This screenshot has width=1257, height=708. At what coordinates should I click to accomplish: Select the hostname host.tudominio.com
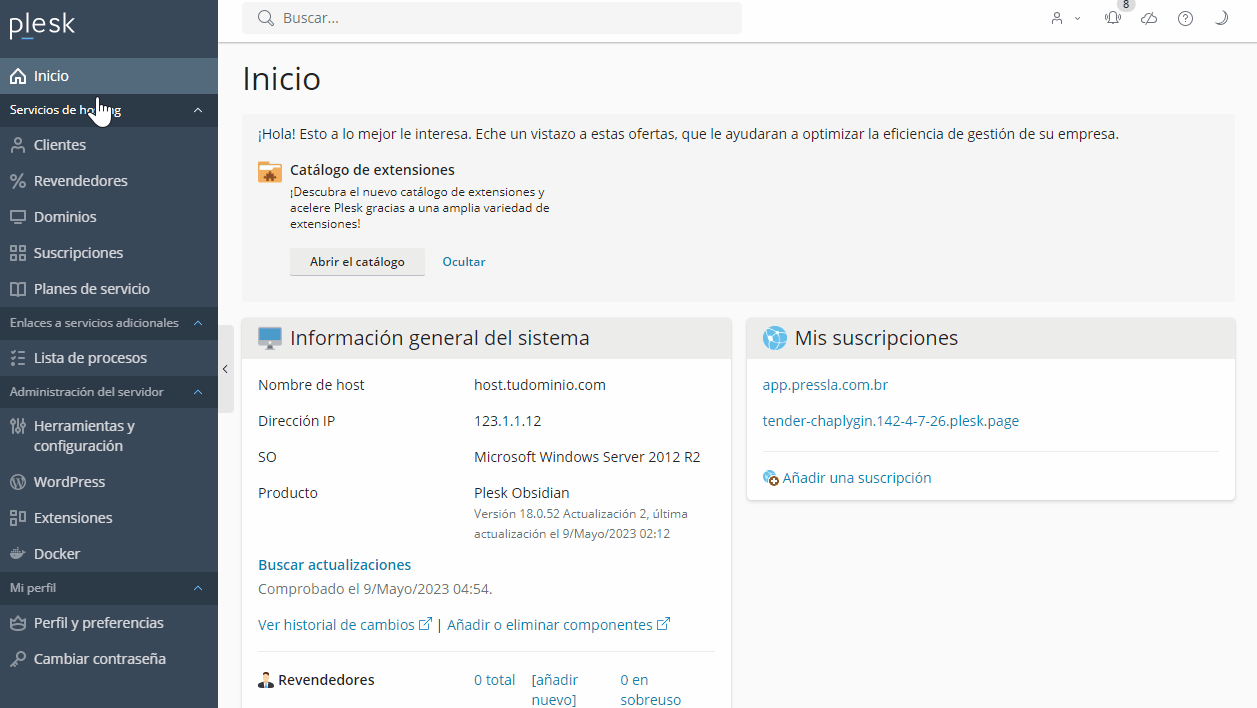coord(540,385)
